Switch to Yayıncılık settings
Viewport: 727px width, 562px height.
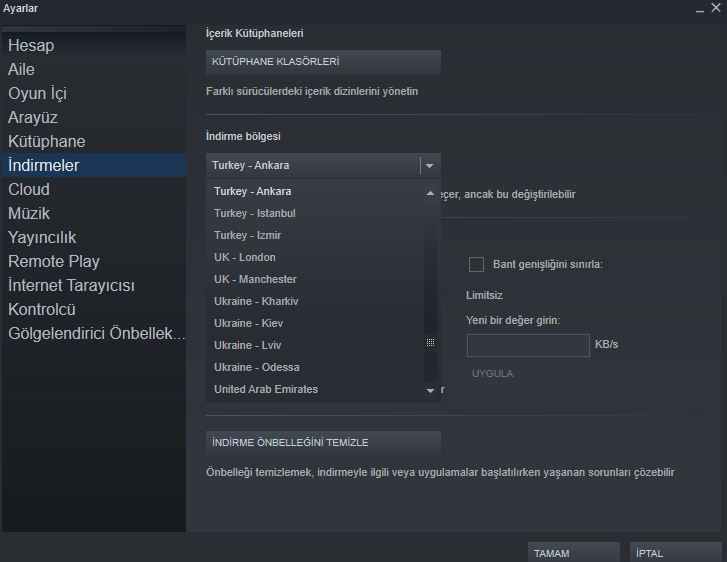(94, 237)
